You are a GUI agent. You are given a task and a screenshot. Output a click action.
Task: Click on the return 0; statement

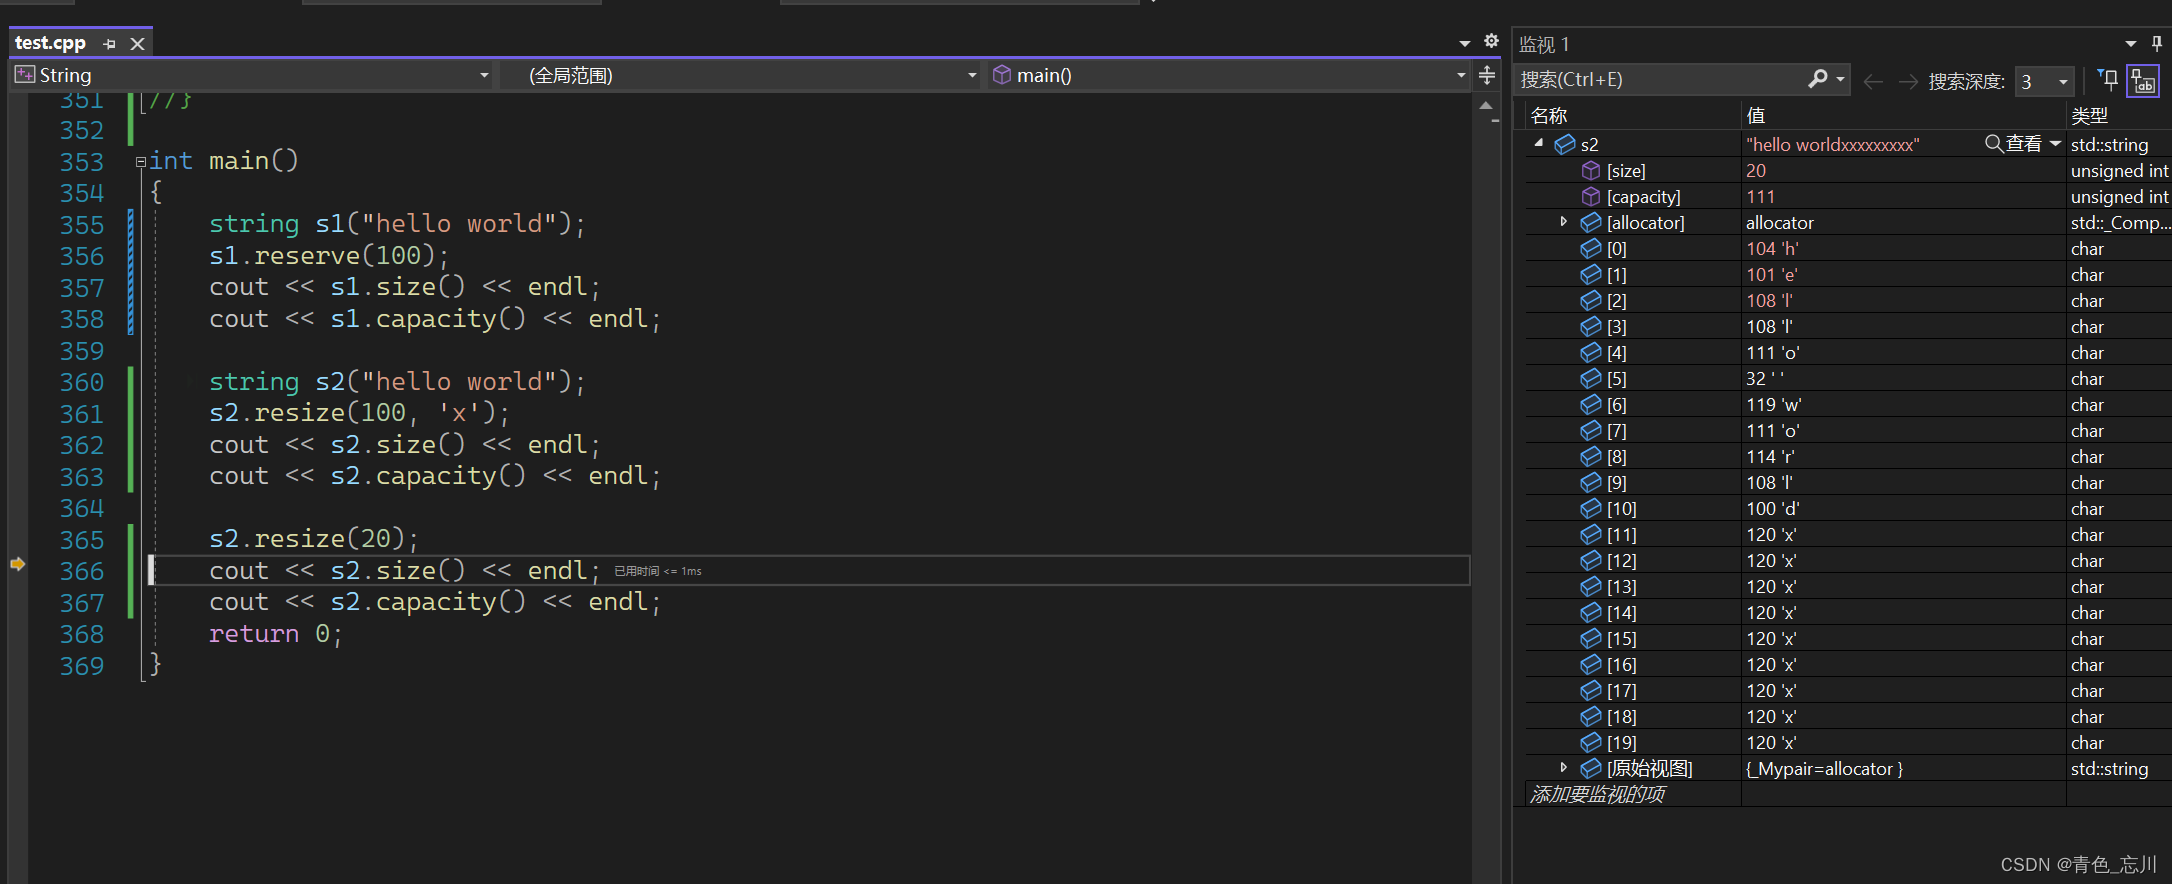(x=276, y=634)
